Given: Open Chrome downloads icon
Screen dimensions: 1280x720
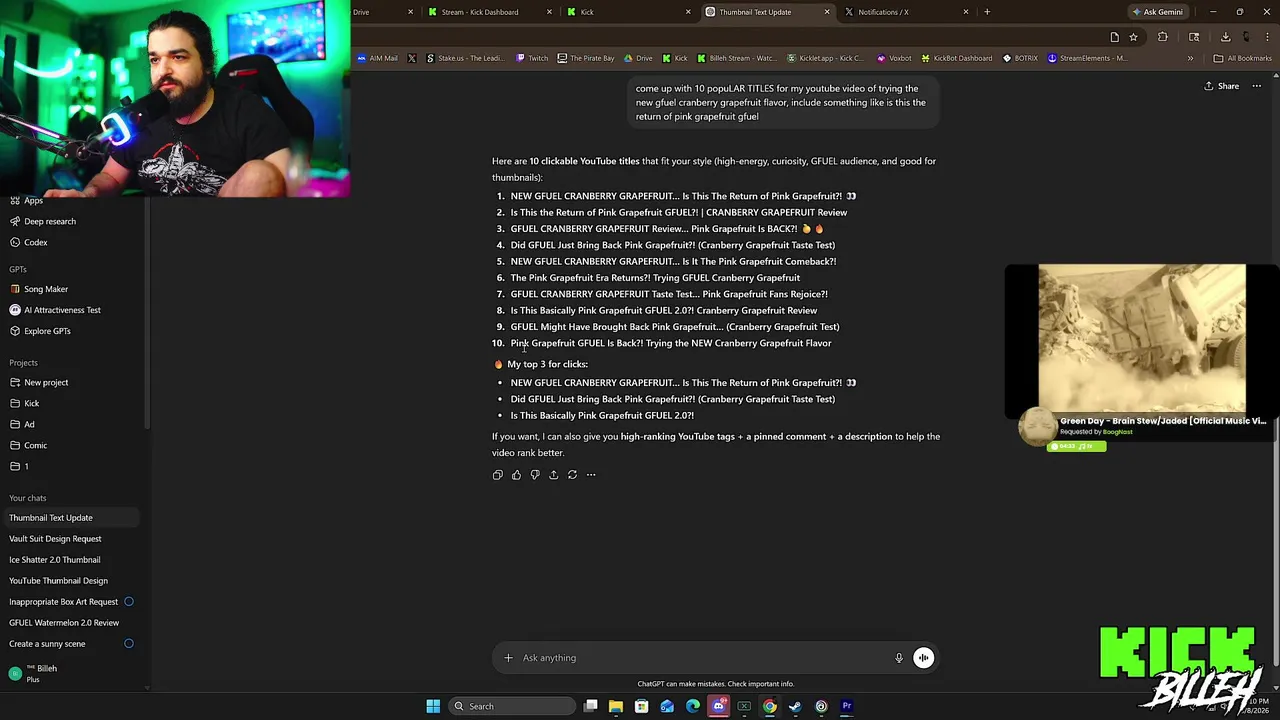Looking at the screenshot, I should 1225,37.
